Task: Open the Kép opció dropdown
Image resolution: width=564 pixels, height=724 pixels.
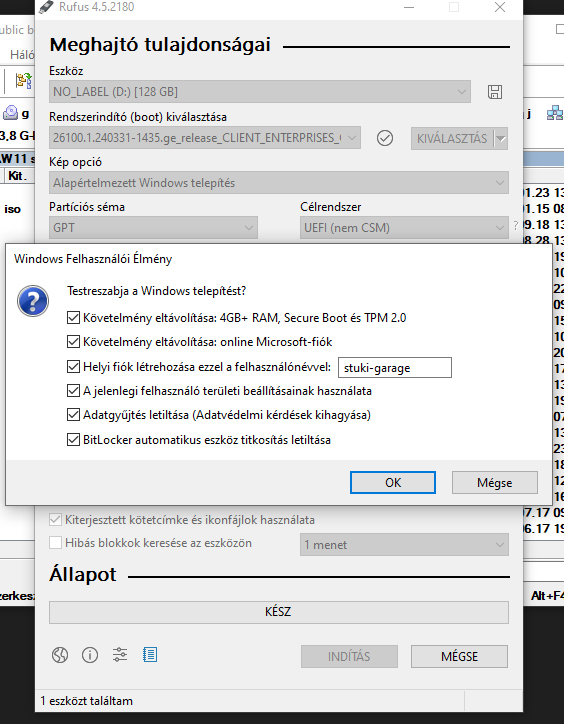Action: click(279, 183)
